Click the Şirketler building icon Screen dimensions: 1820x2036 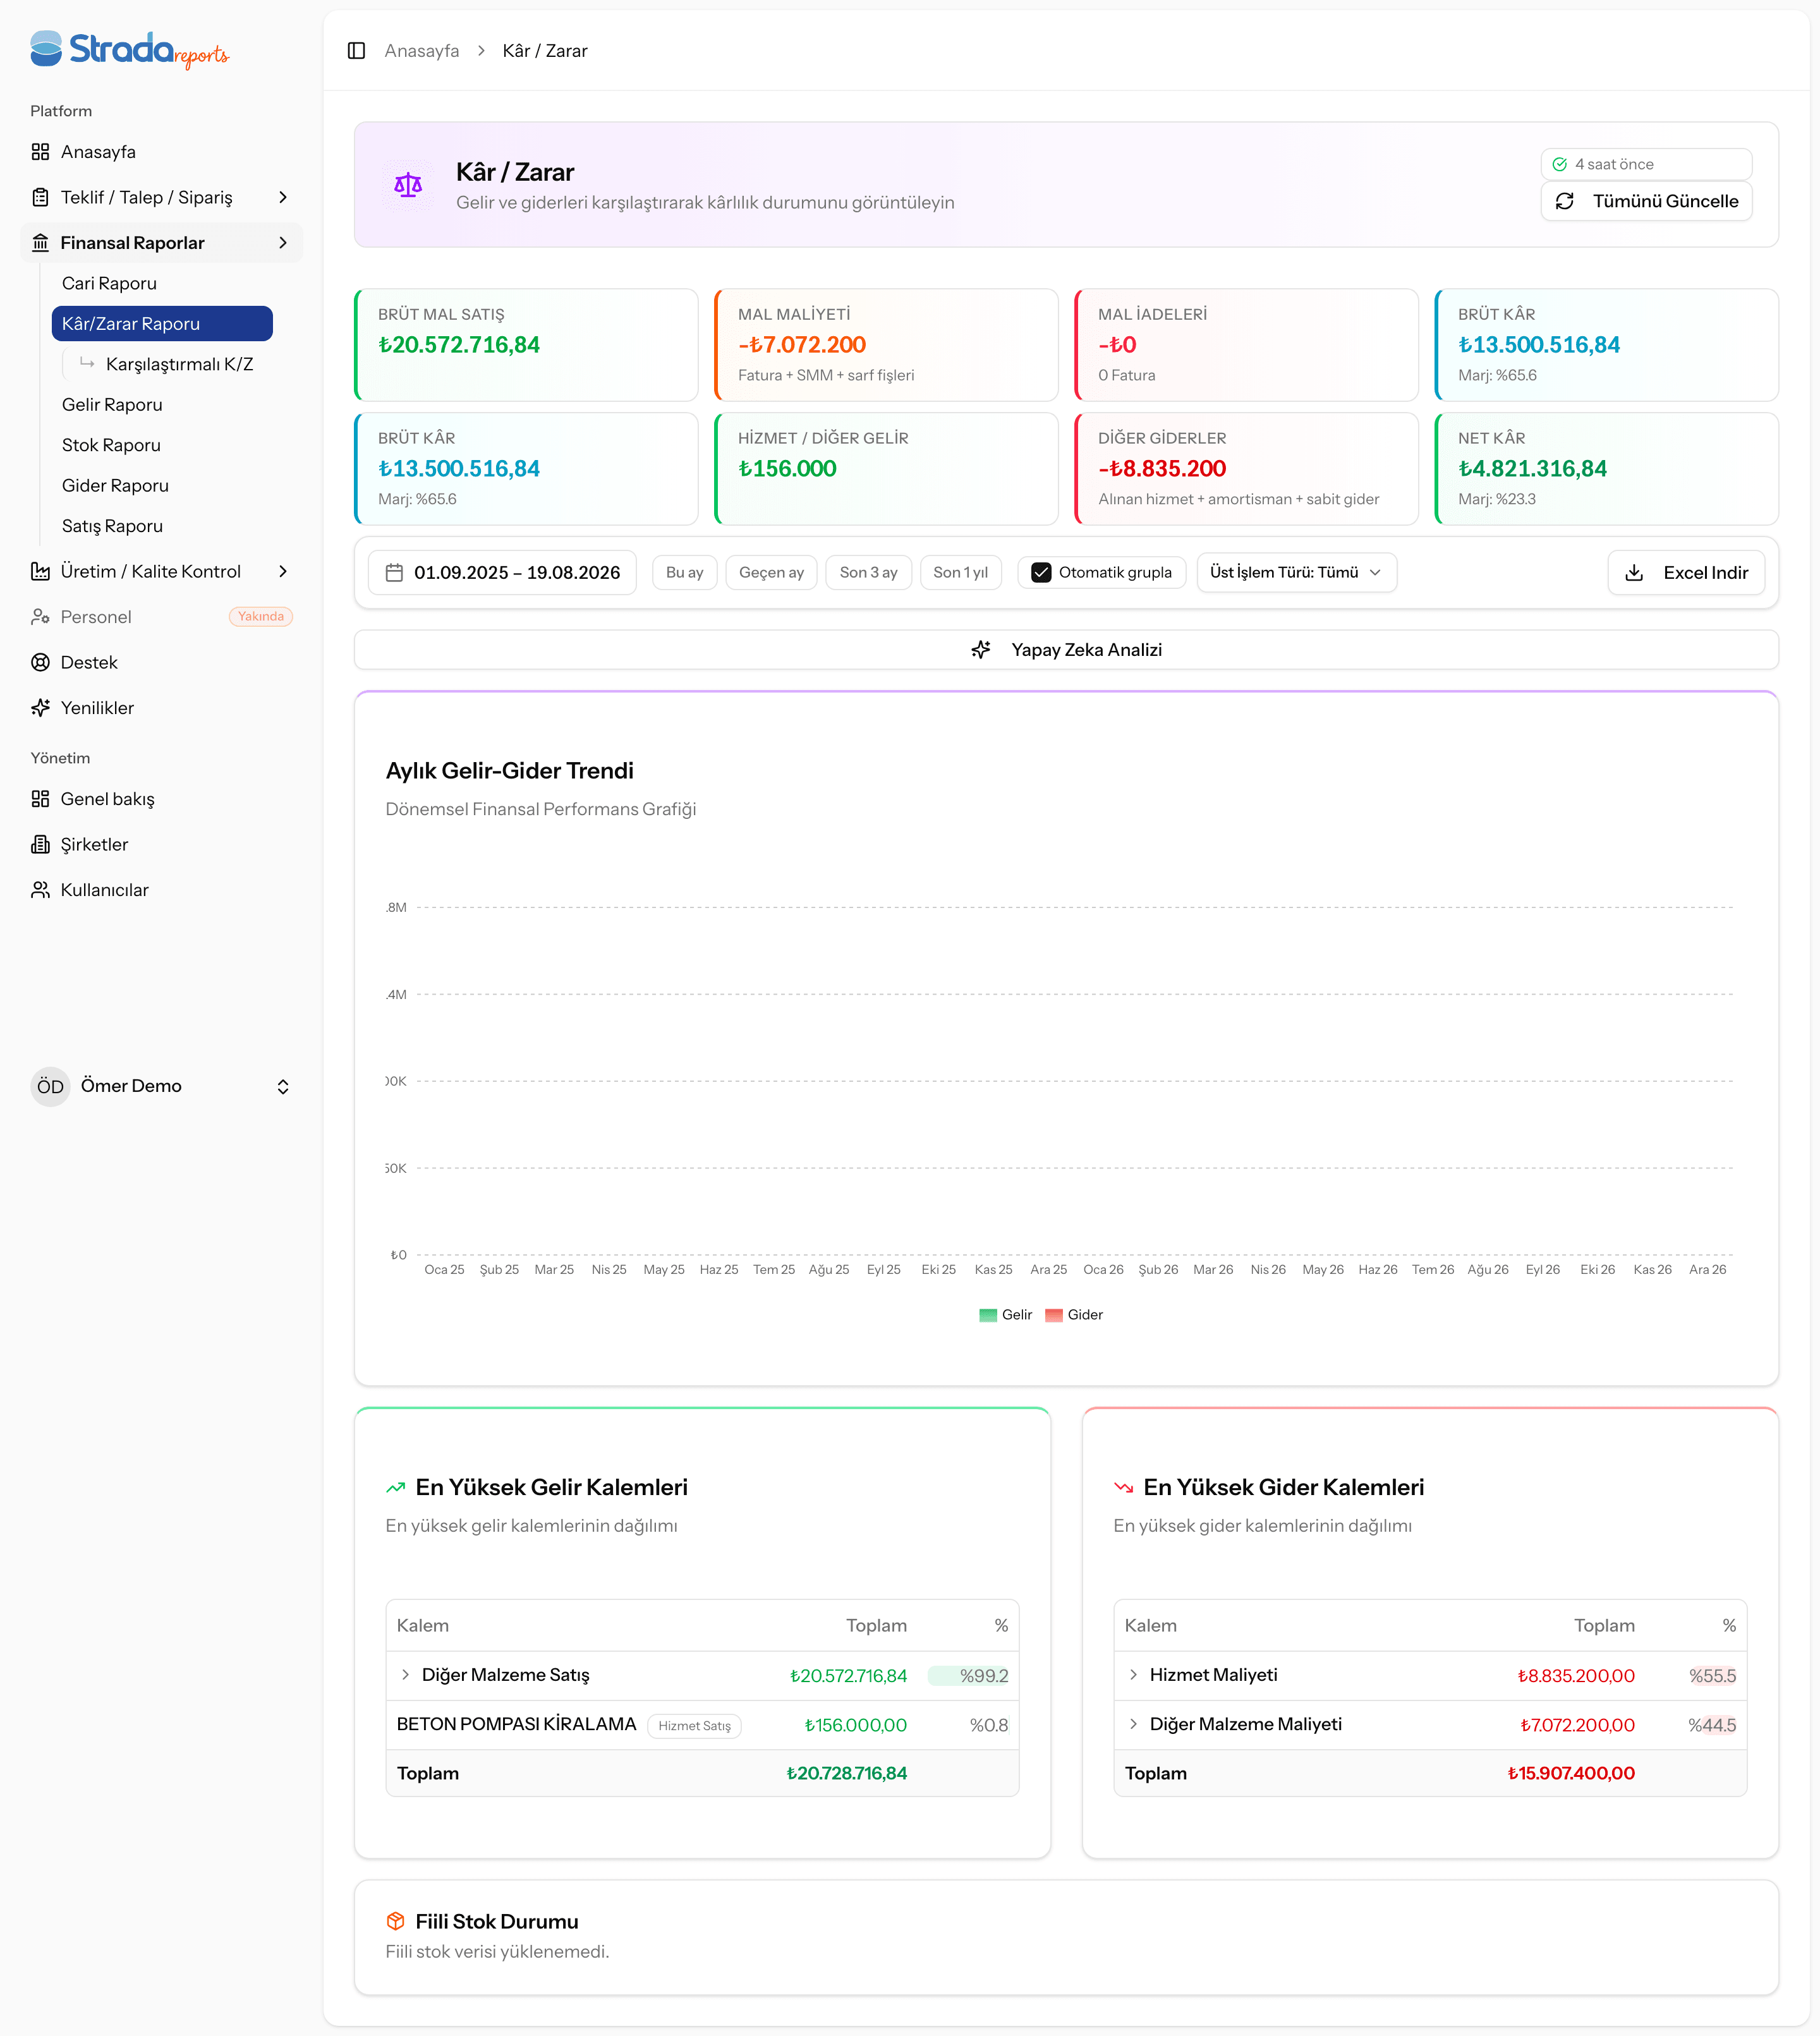coord(40,845)
